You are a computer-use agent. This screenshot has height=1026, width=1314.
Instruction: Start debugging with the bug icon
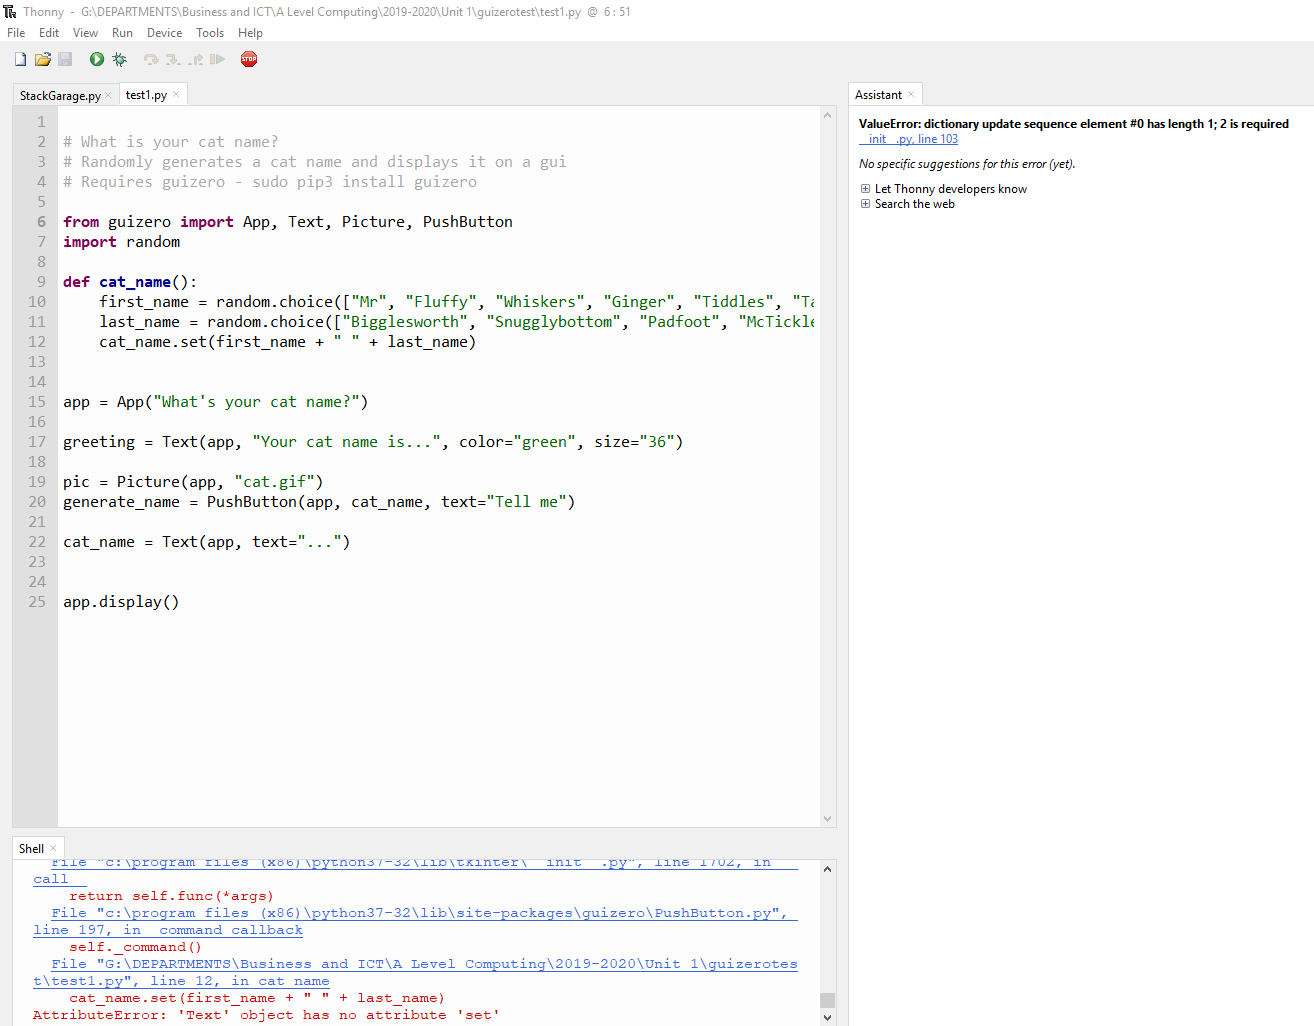(119, 59)
